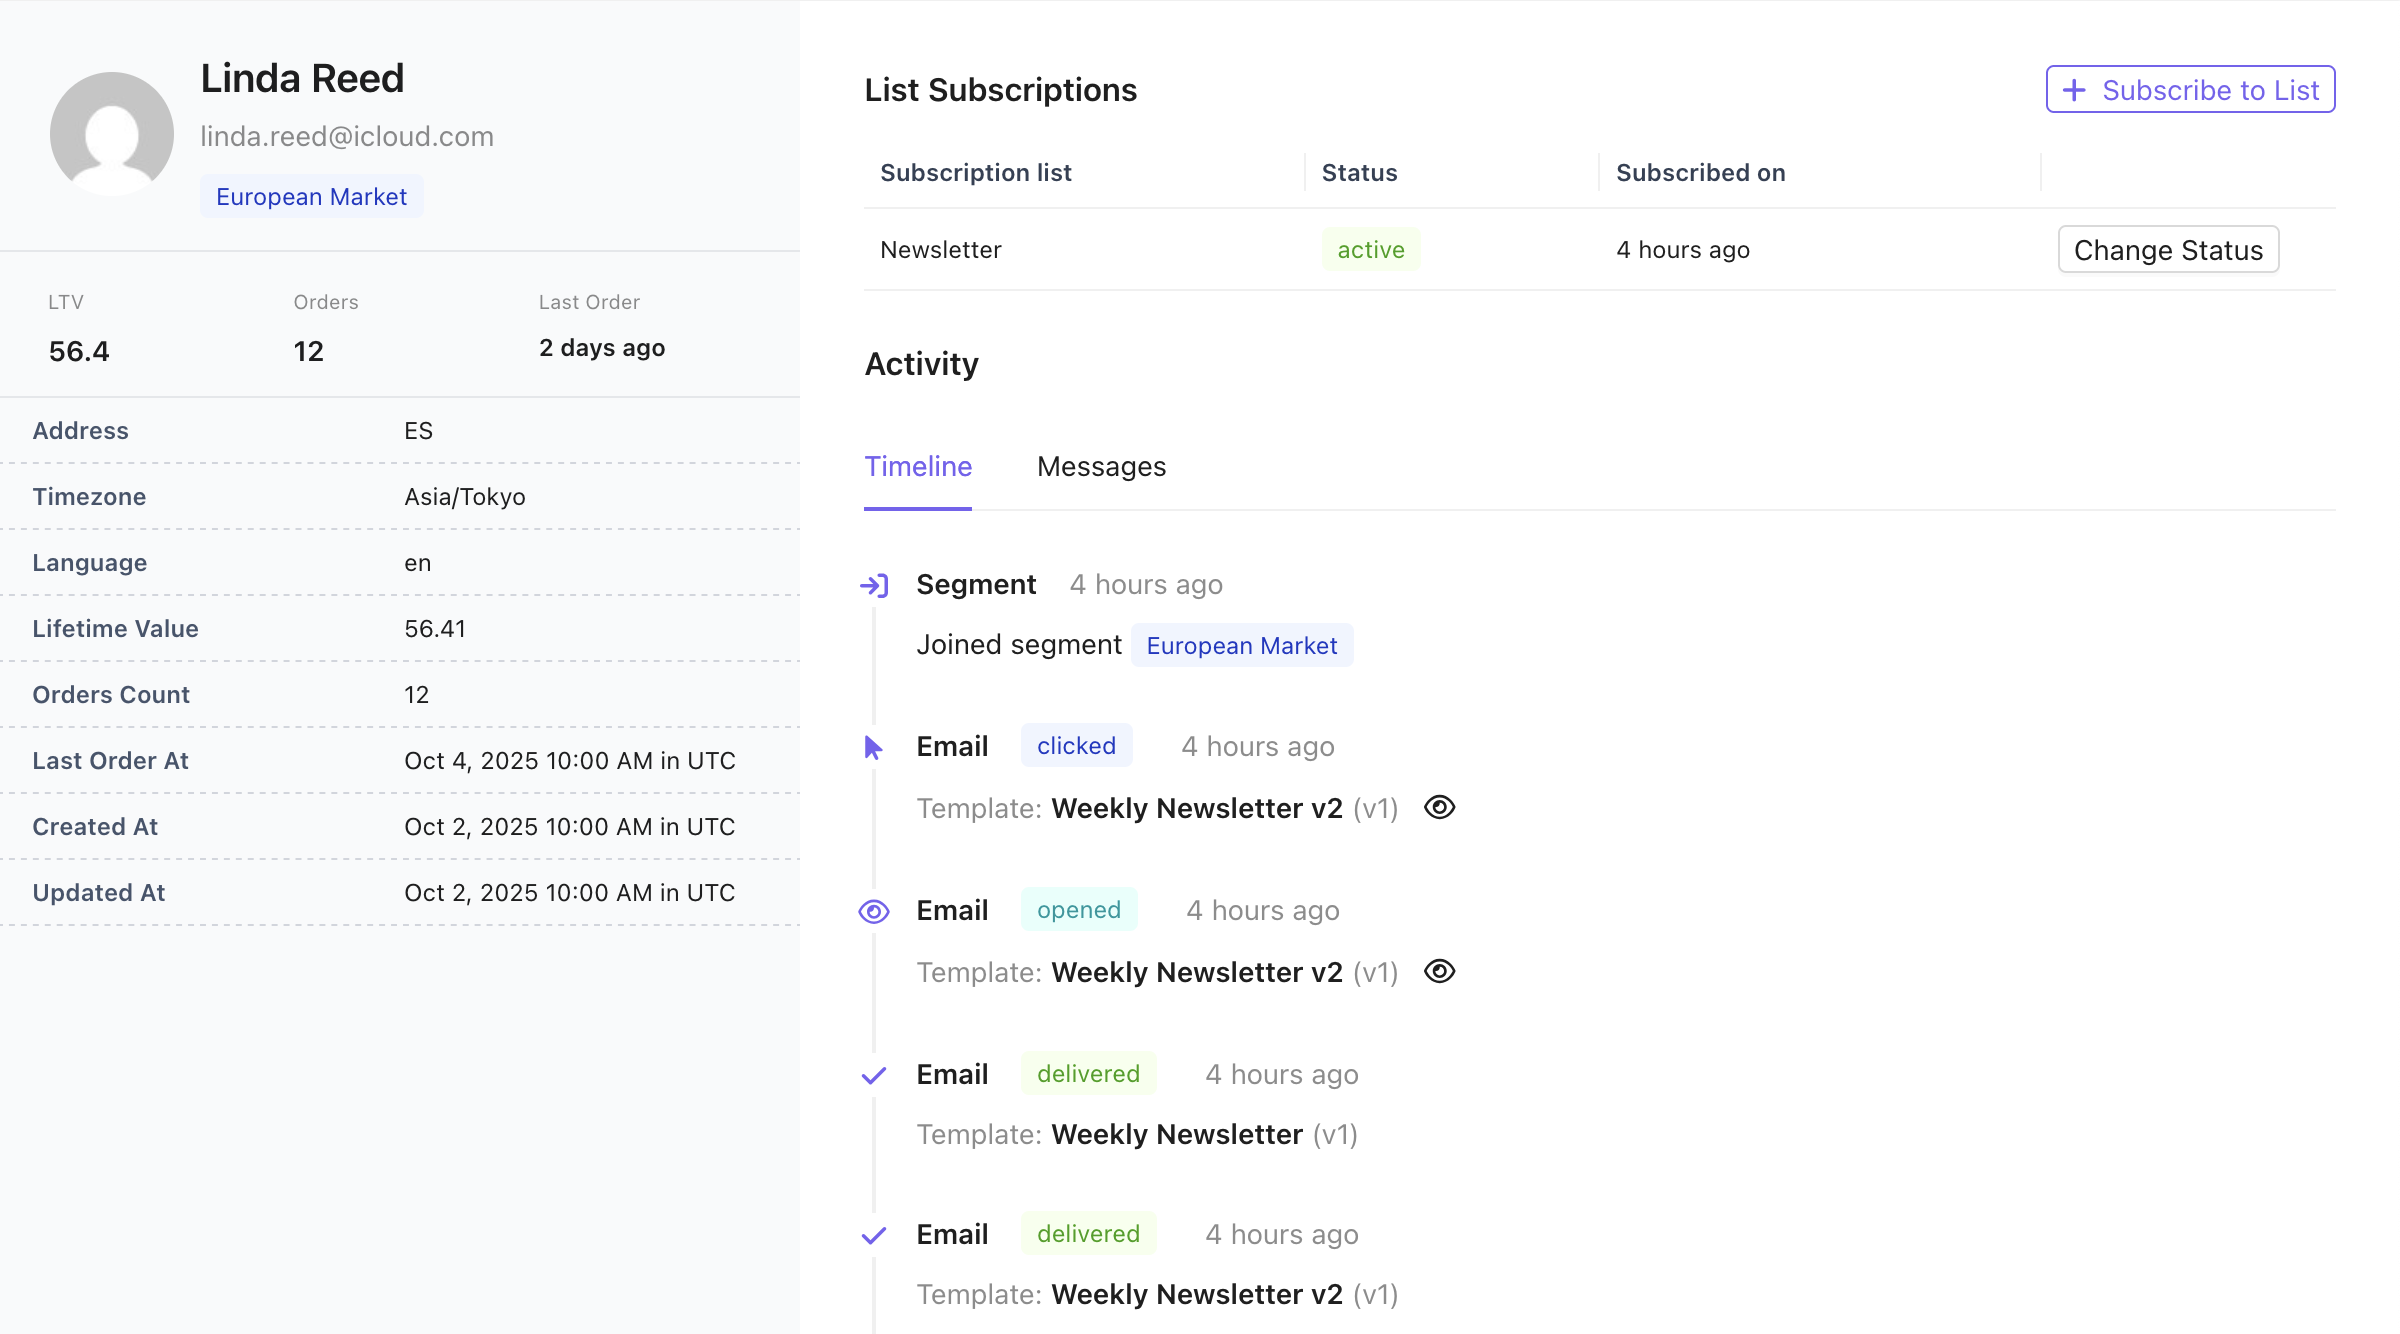The image size is (2400, 1334).
Task: Click the eye preview icon on the clicked email
Action: [1439, 807]
